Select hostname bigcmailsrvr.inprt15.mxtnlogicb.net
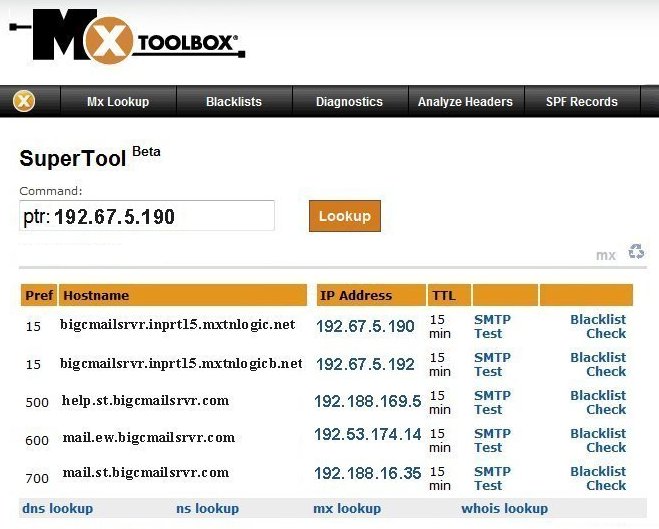The height and width of the screenshot is (529, 659). [x=181, y=363]
